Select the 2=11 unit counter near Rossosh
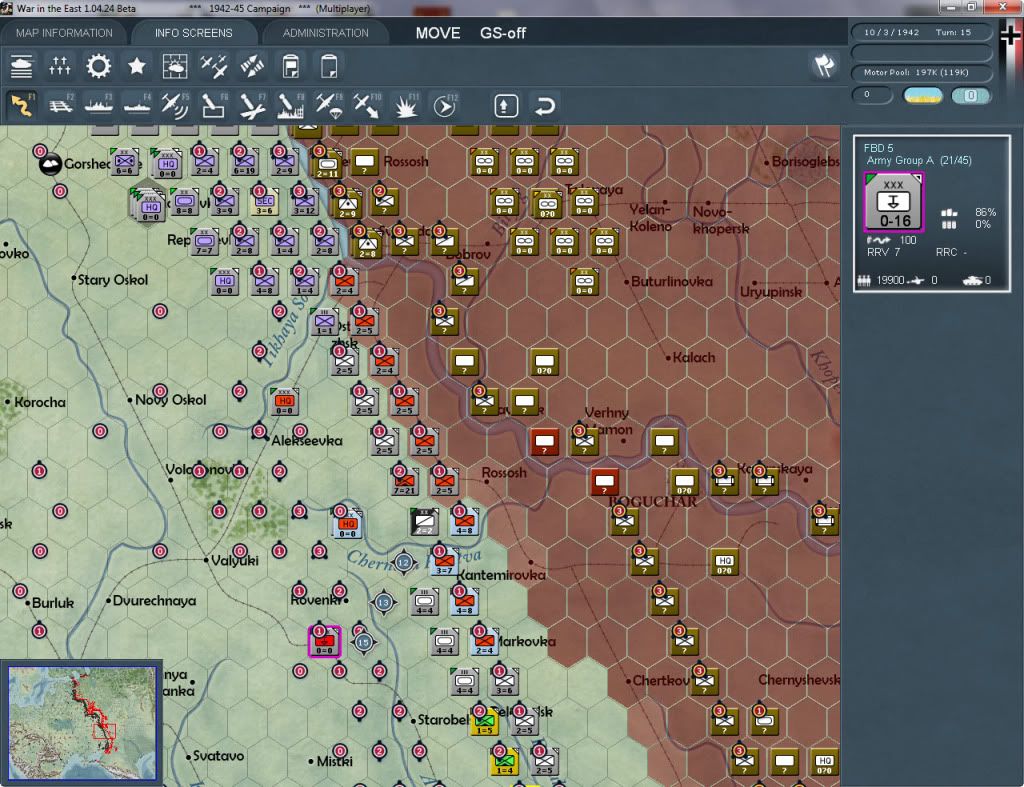Screen dimensions: 1024x787 pyautogui.click(x=327, y=165)
